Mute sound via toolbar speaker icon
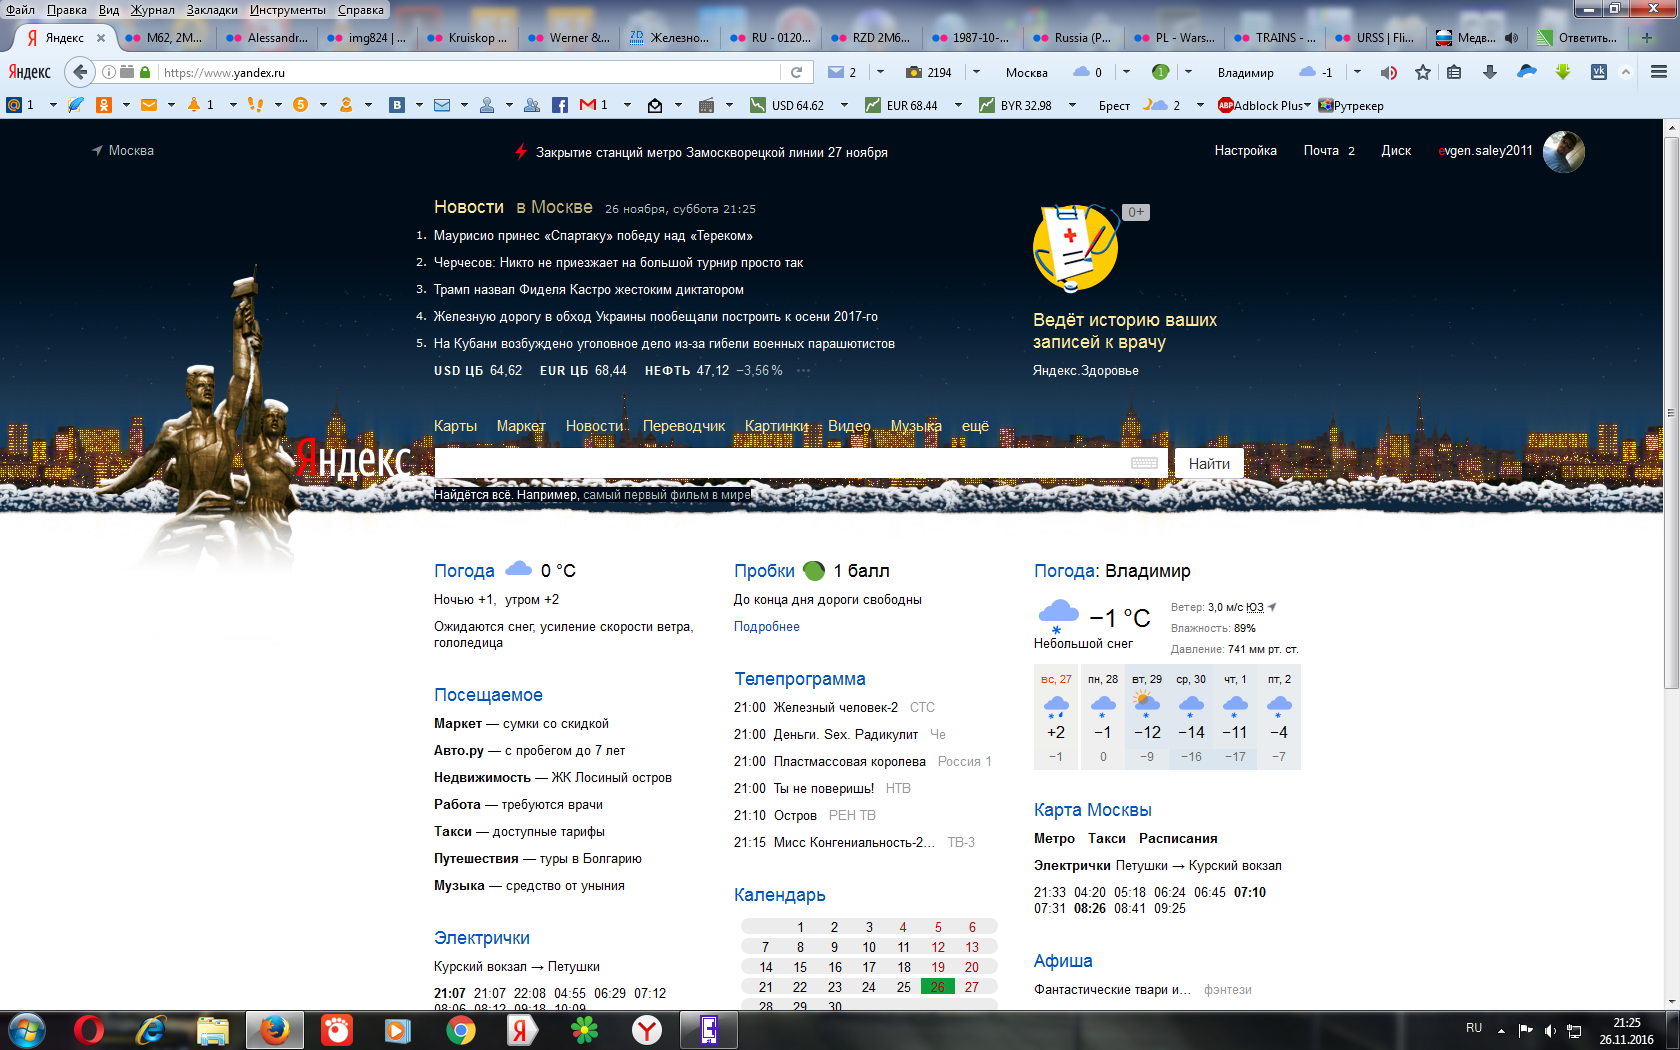Viewport: 1680px width, 1050px height. (1389, 72)
